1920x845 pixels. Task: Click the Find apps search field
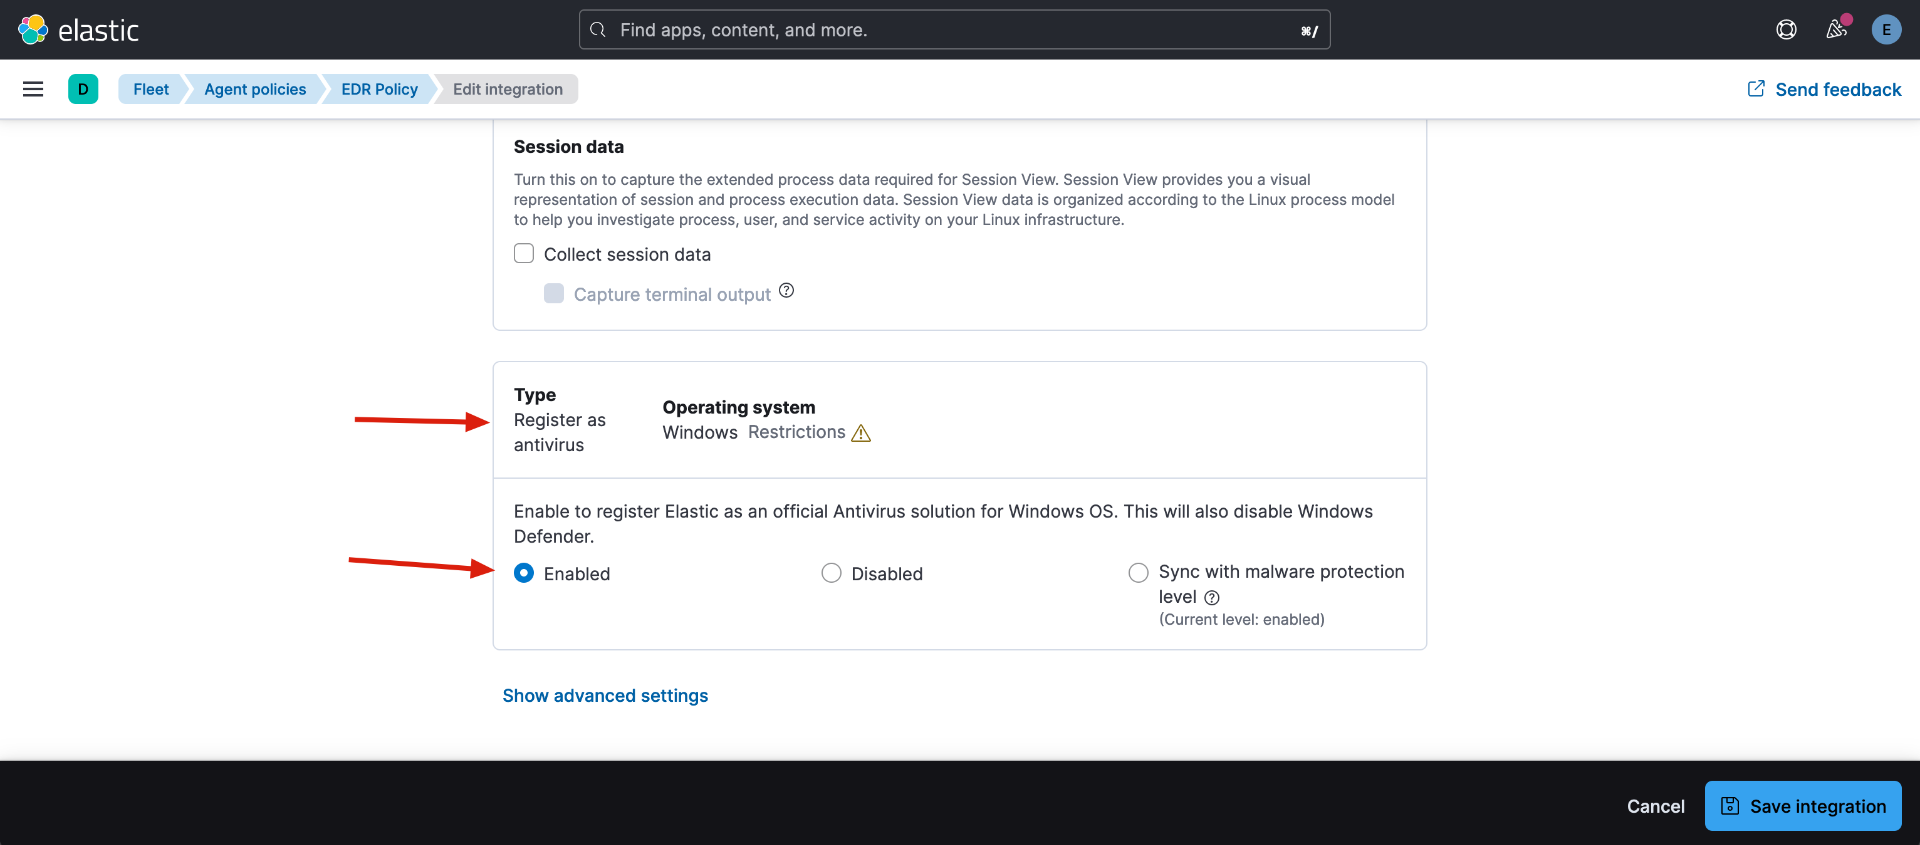point(954,30)
